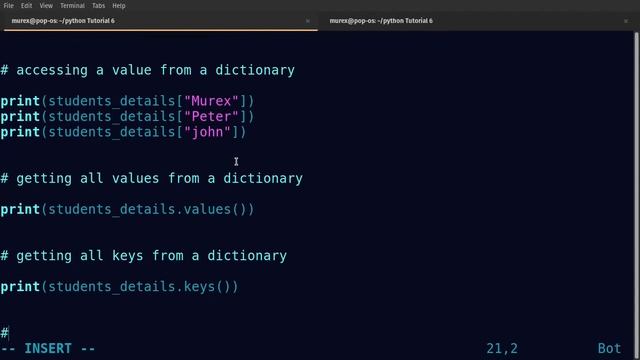Screen dimensions: 640x360
Task: Open the Help menu
Action: point(119,6)
